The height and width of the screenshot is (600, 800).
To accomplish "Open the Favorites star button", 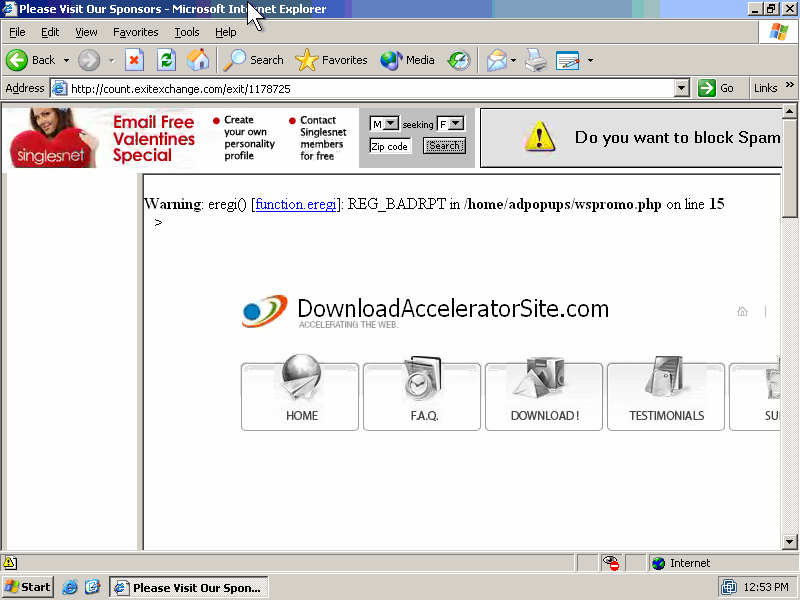I will [331, 60].
